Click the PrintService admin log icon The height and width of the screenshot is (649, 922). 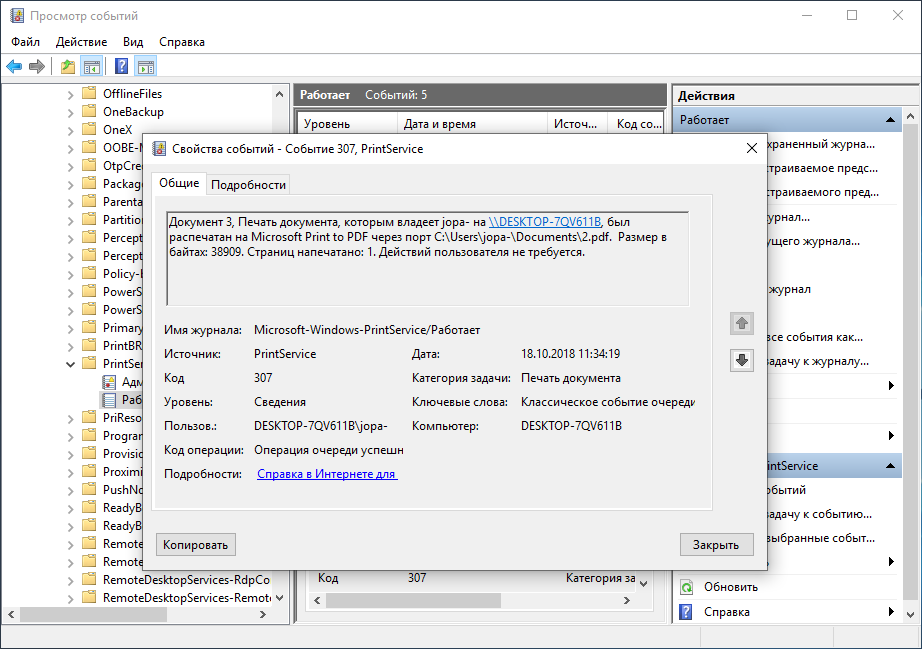tap(109, 382)
